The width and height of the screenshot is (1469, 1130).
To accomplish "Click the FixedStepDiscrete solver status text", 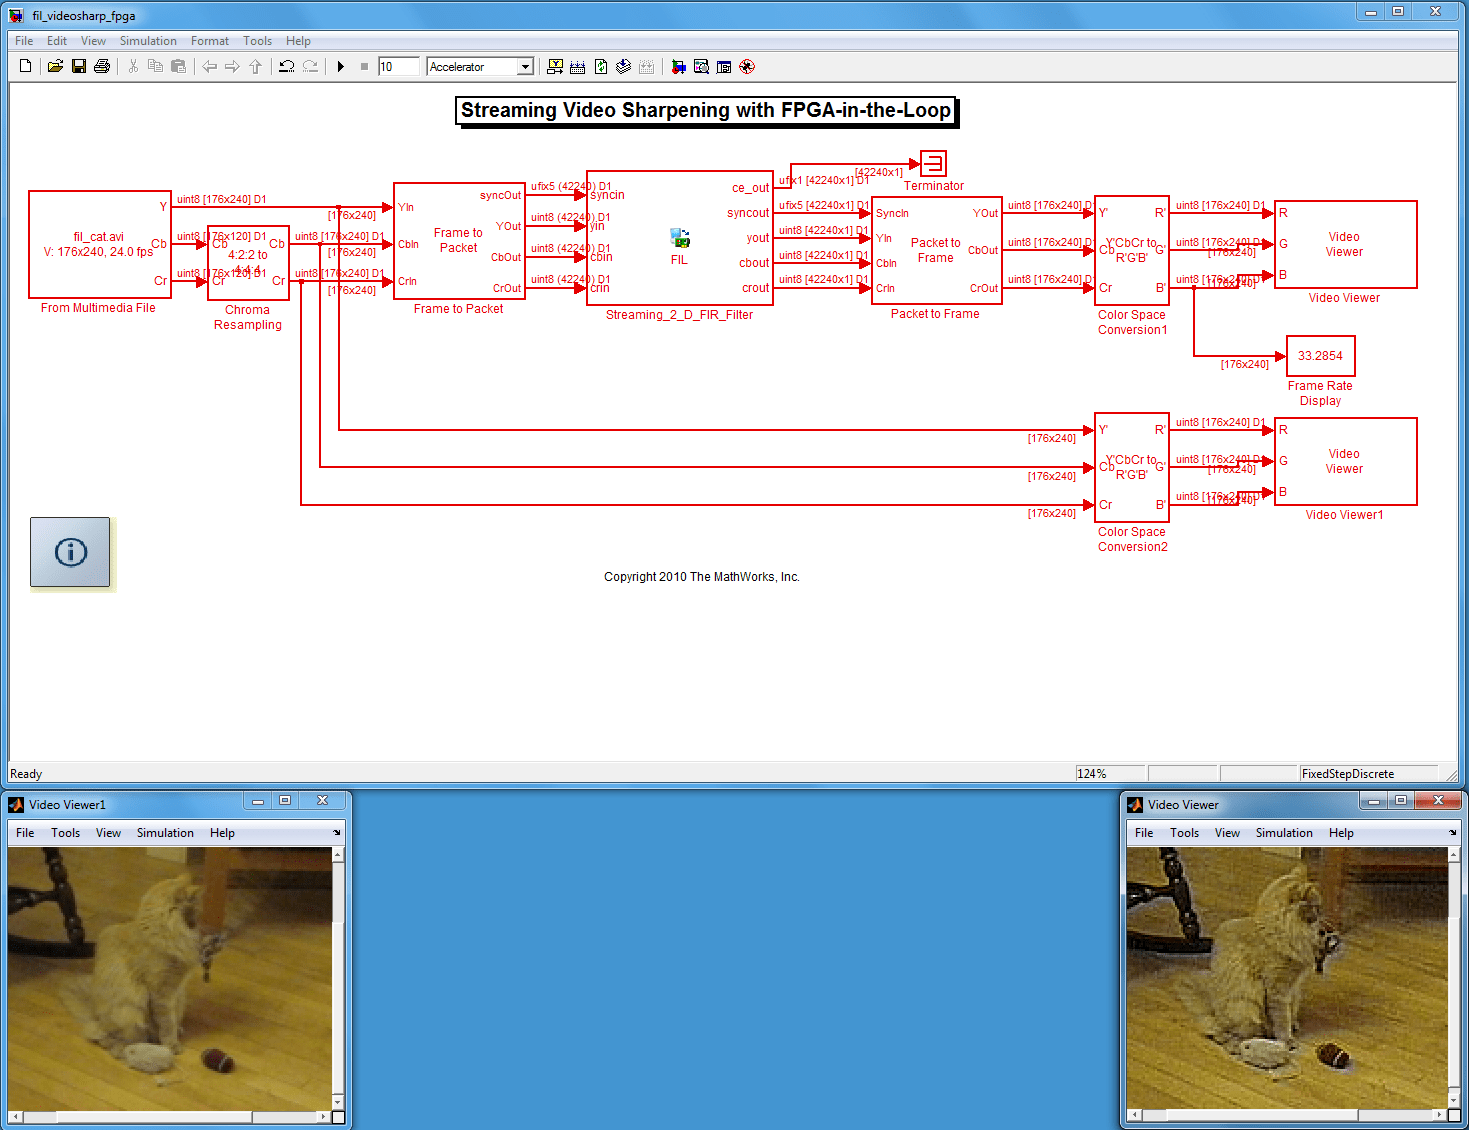I will pos(1348,774).
